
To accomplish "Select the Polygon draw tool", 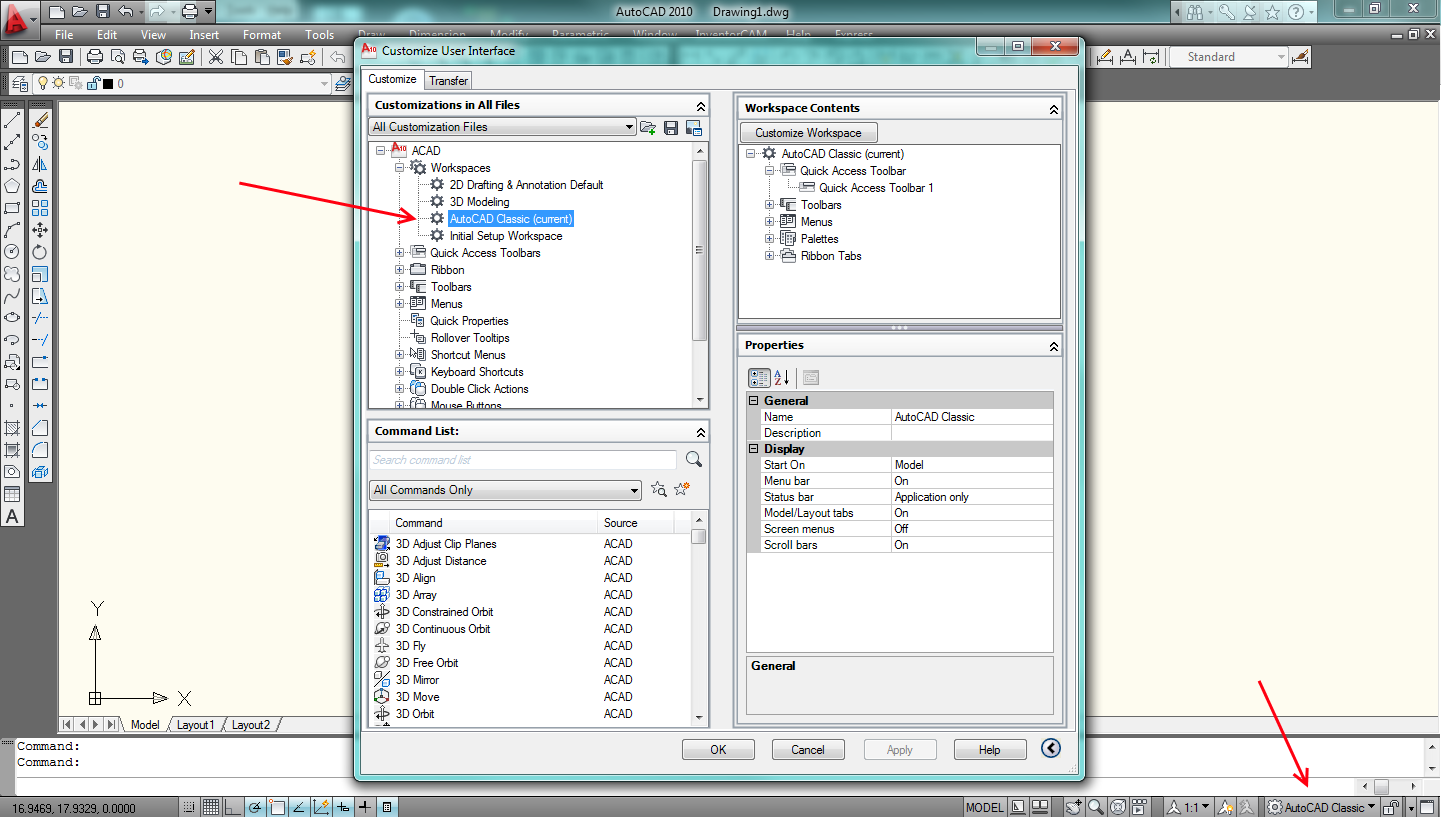I will point(12,186).
